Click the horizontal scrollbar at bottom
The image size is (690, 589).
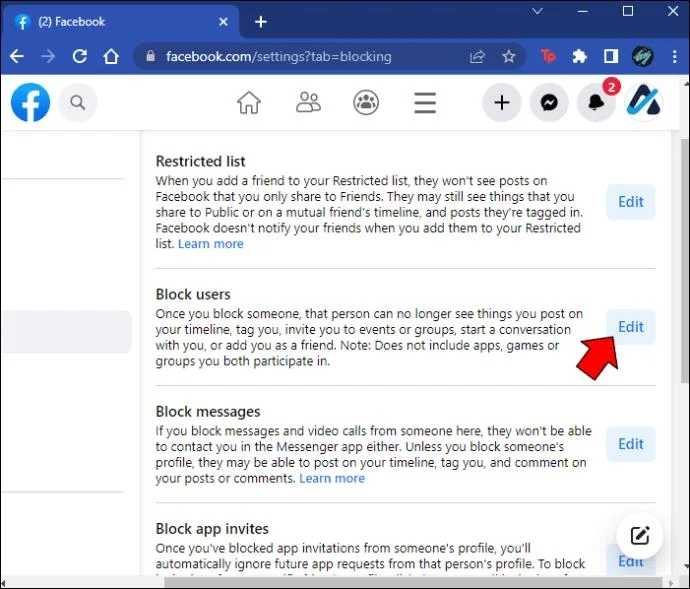(413, 582)
